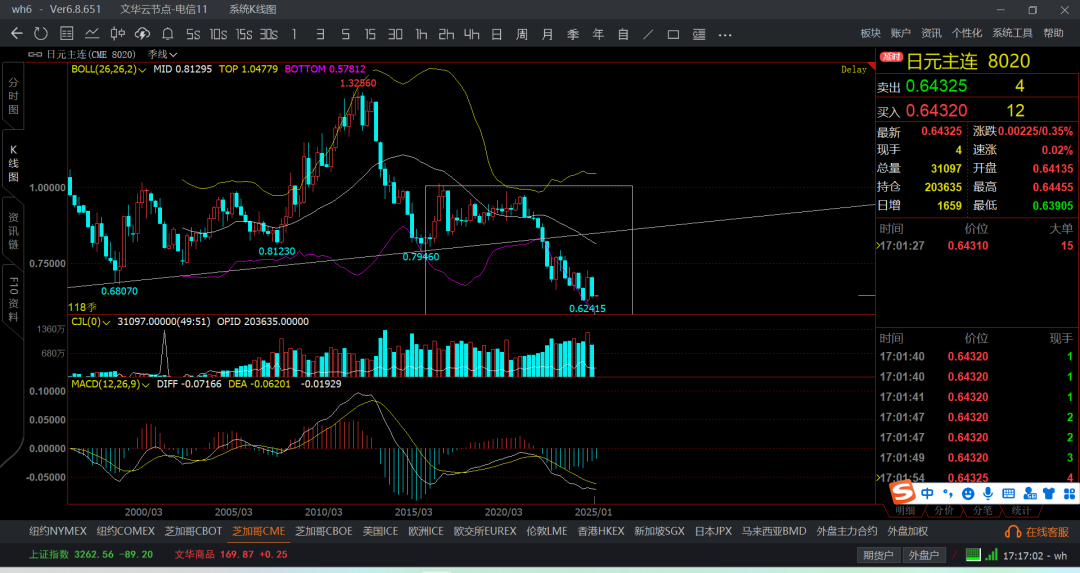Switch chart to 30-second period
Image resolution: width=1080 pixels, height=573 pixels.
[269, 34]
